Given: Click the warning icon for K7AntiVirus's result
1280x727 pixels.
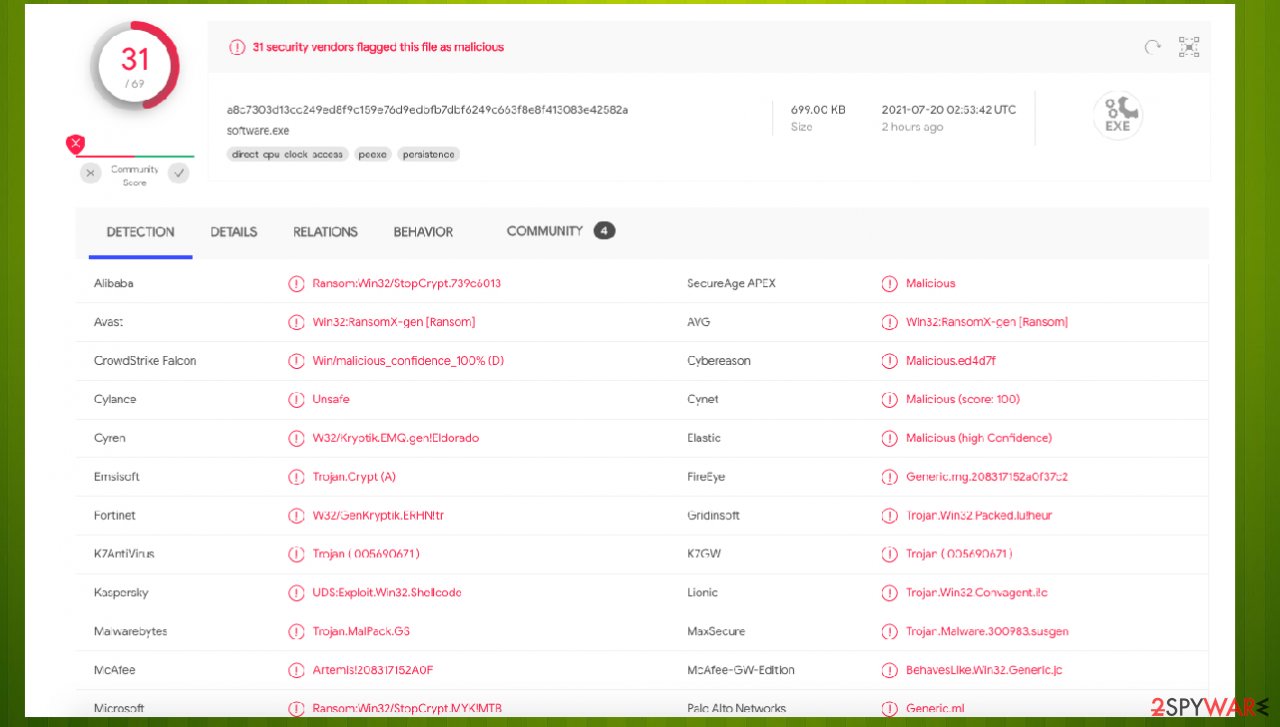Looking at the screenshot, I should (x=296, y=554).
